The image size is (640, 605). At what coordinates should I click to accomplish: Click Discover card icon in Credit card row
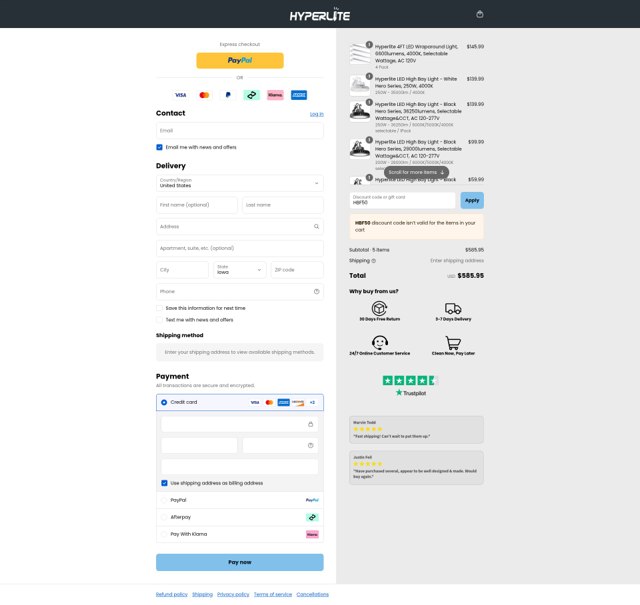[298, 403]
